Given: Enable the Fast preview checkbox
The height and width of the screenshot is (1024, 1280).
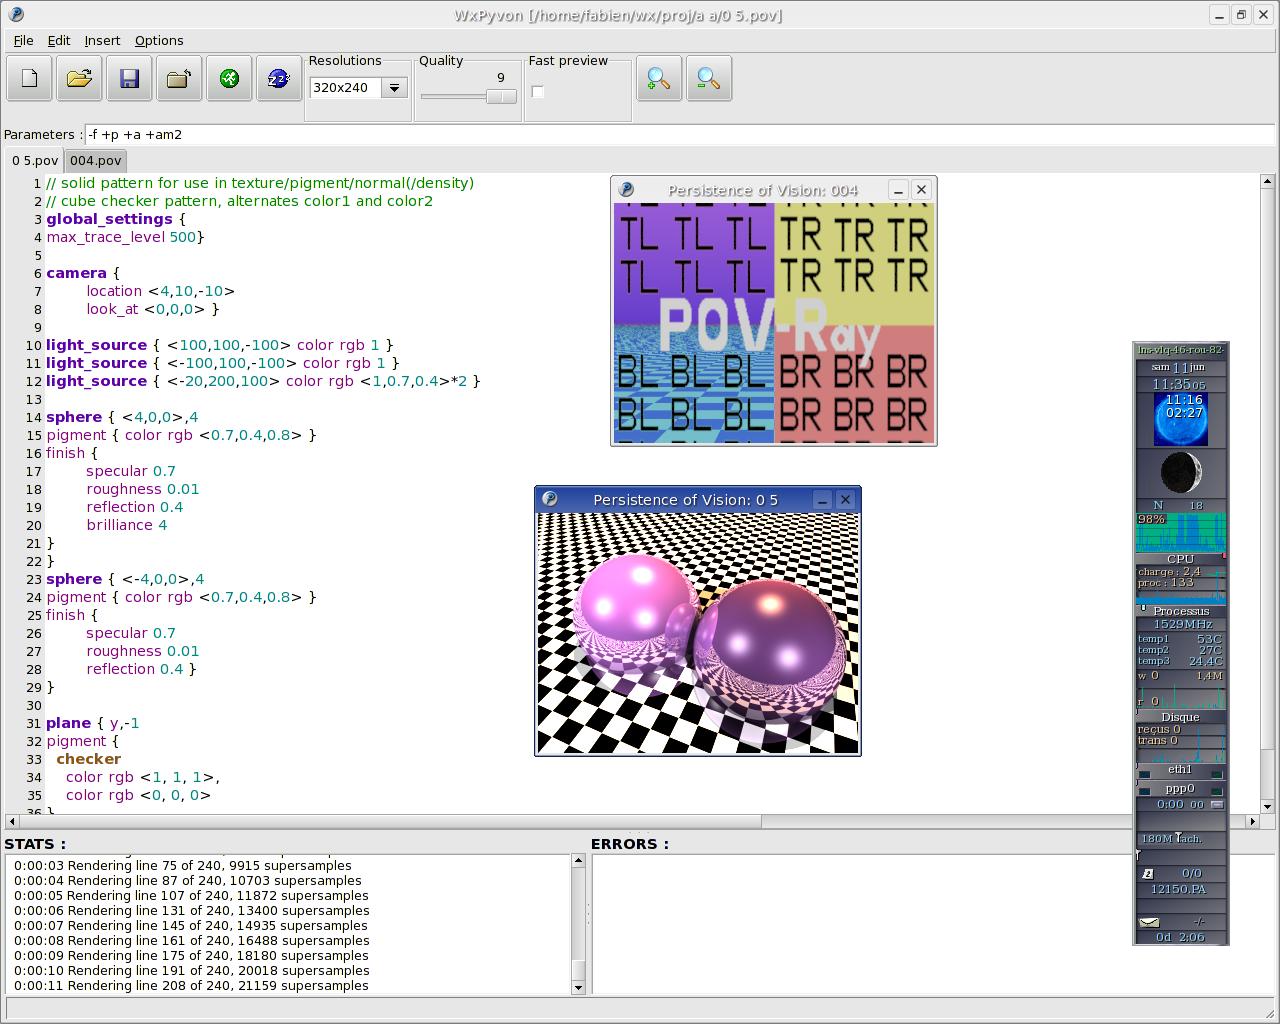Looking at the screenshot, I should click(x=538, y=92).
